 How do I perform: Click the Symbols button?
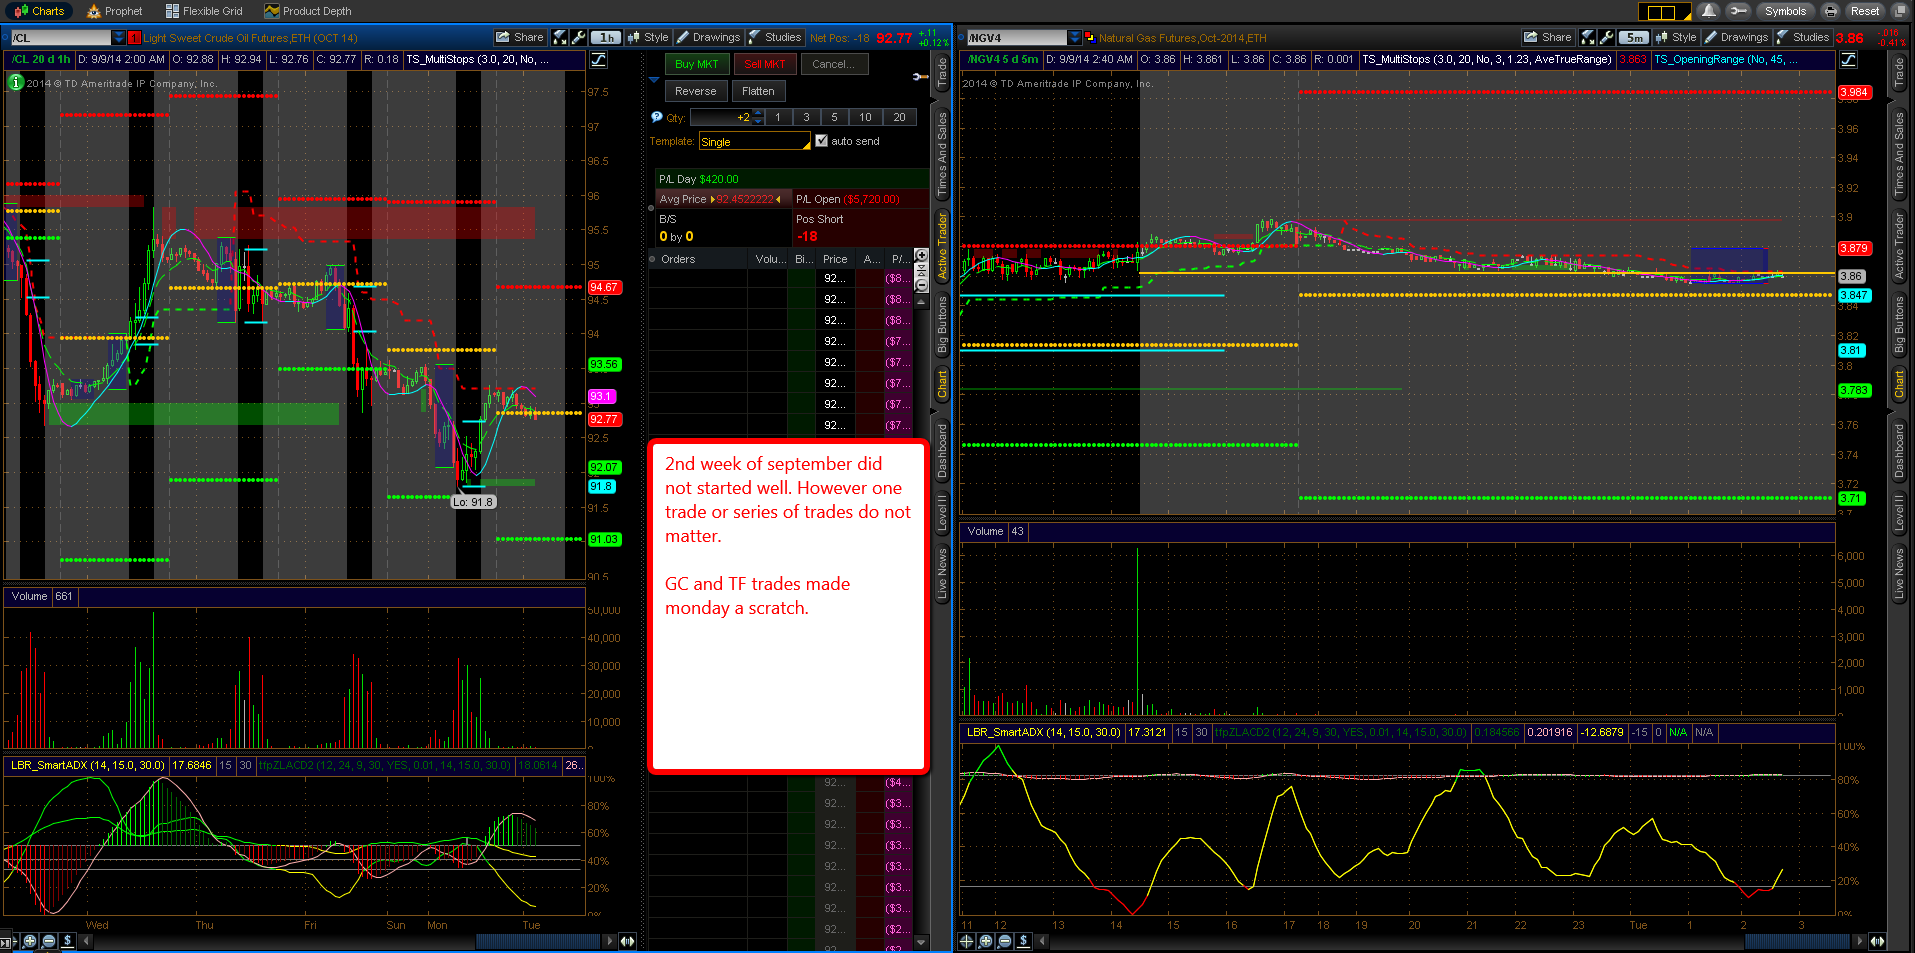(1785, 11)
